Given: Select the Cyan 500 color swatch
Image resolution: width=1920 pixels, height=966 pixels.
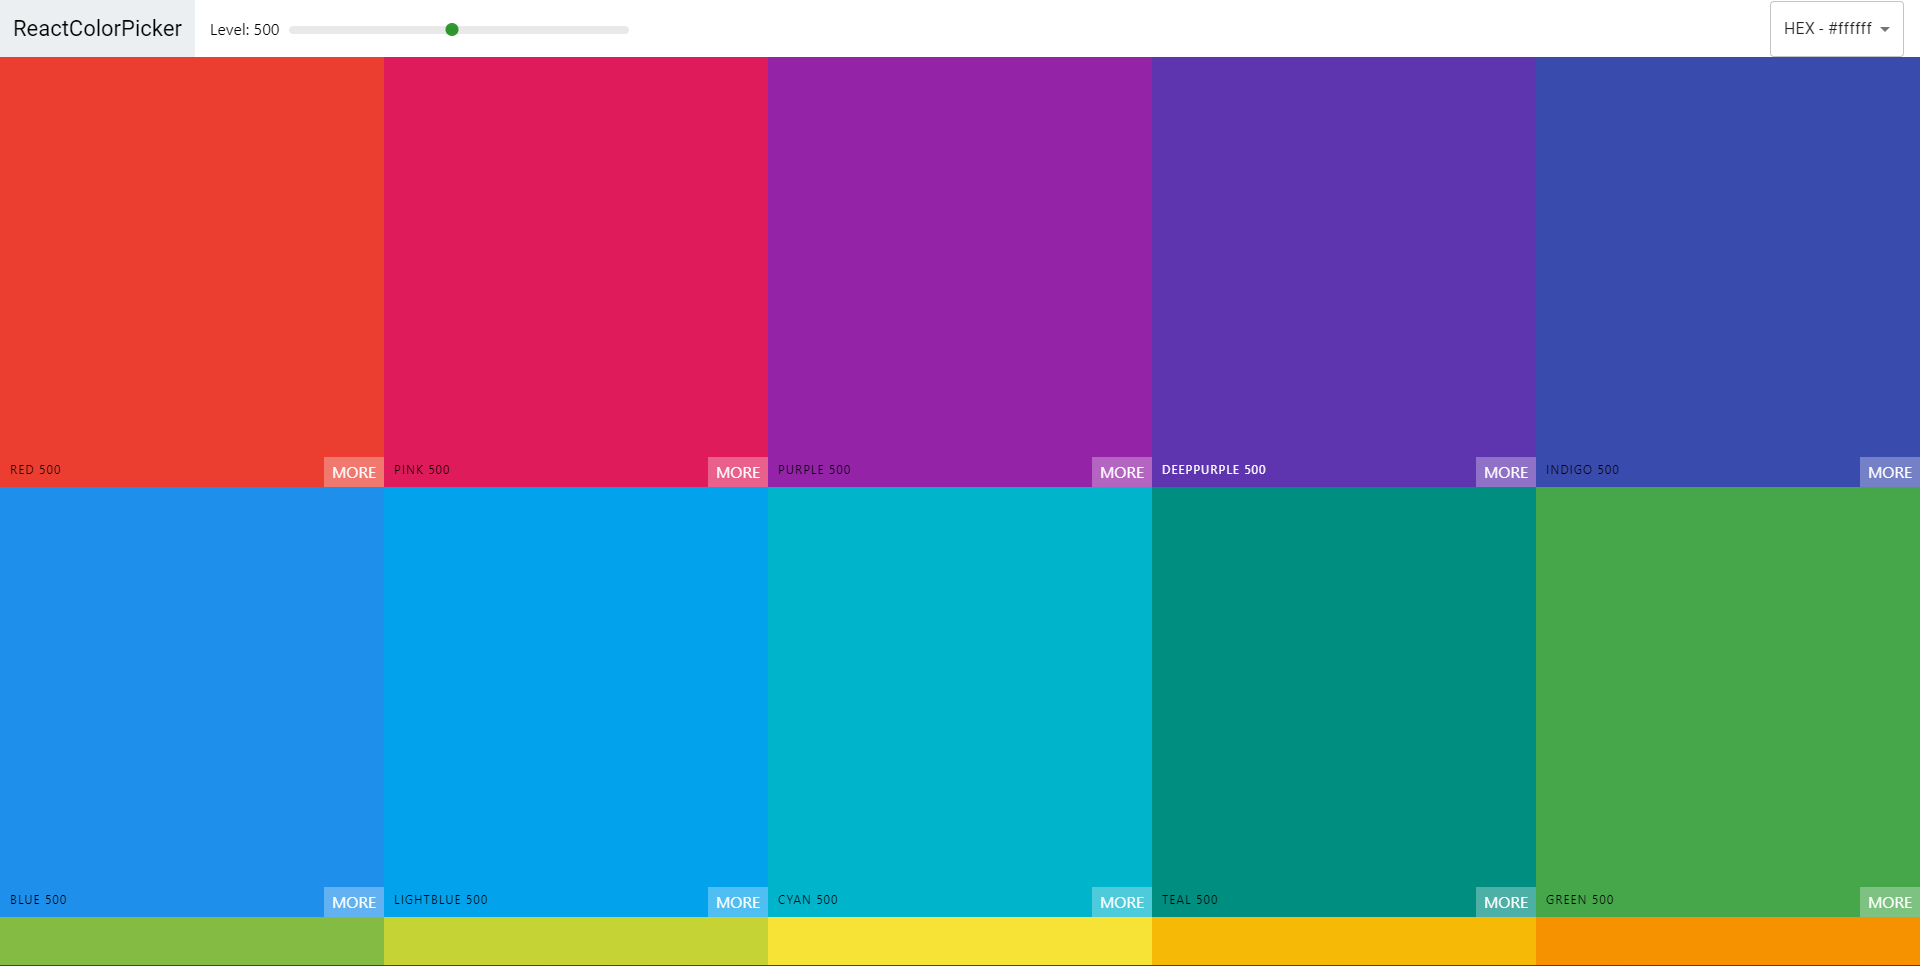Looking at the screenshot, I should click(960, 690).
